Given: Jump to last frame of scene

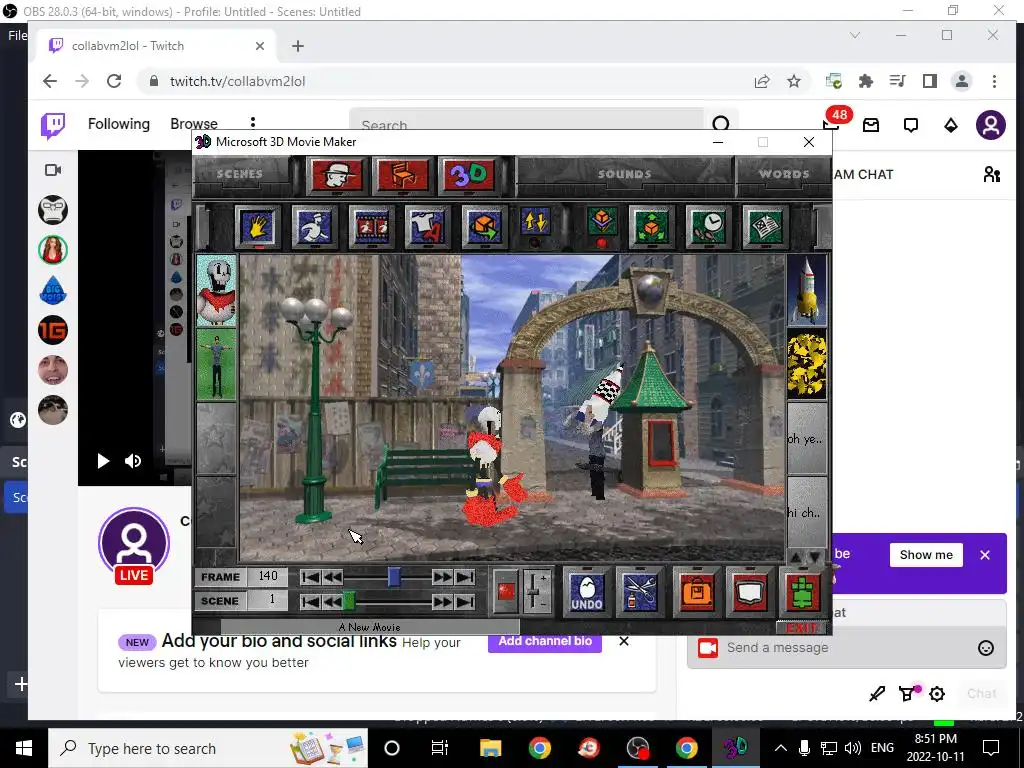Looking at the screenshot, I should [x=465, y=577].
